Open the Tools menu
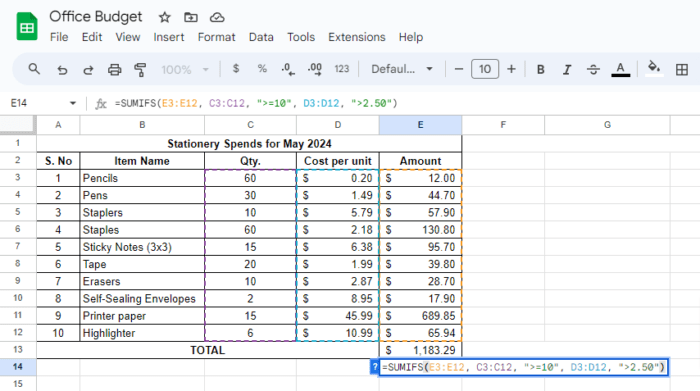Image resolution: width=700 pixels, height=391 pixels. tap(301, 37)
